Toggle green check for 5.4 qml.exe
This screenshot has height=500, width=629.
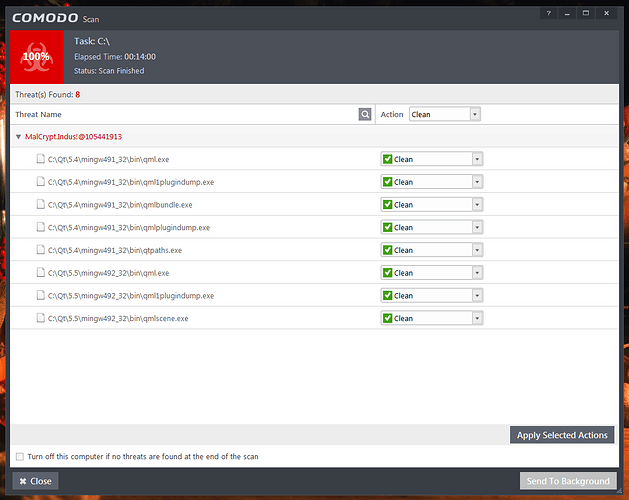click(388, 159)
